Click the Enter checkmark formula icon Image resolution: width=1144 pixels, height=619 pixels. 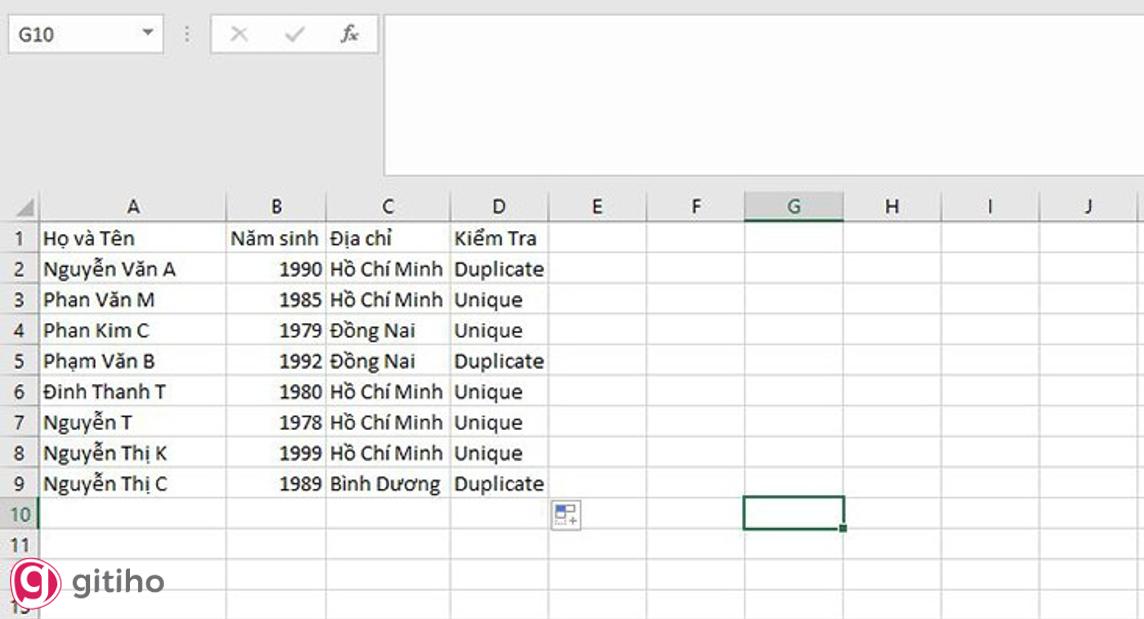click(x=294, y=34)
